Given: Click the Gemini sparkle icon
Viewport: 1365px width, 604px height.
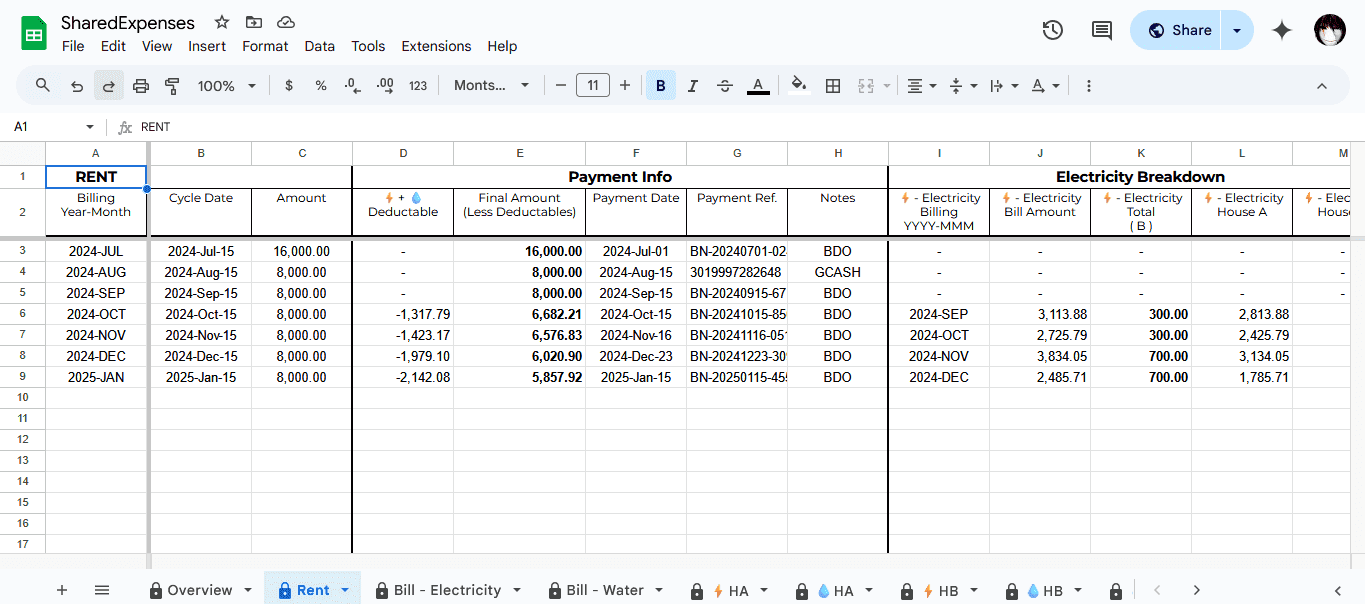Looking at the screenshot, I should [x=1282, y=30].
